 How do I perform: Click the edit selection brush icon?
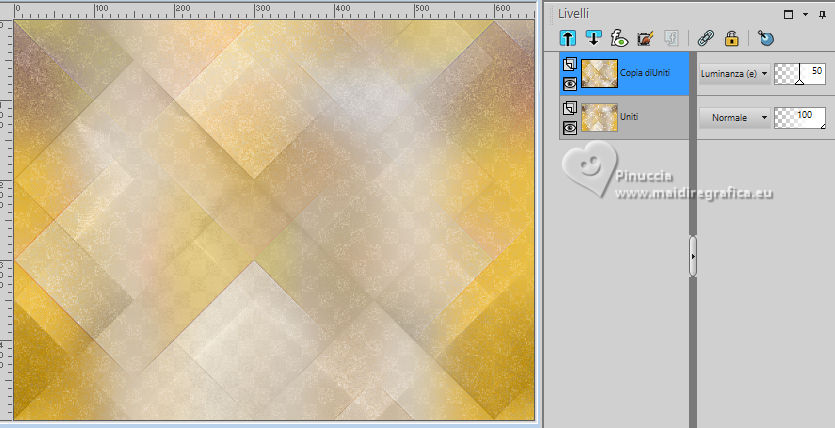coord(645,38)
